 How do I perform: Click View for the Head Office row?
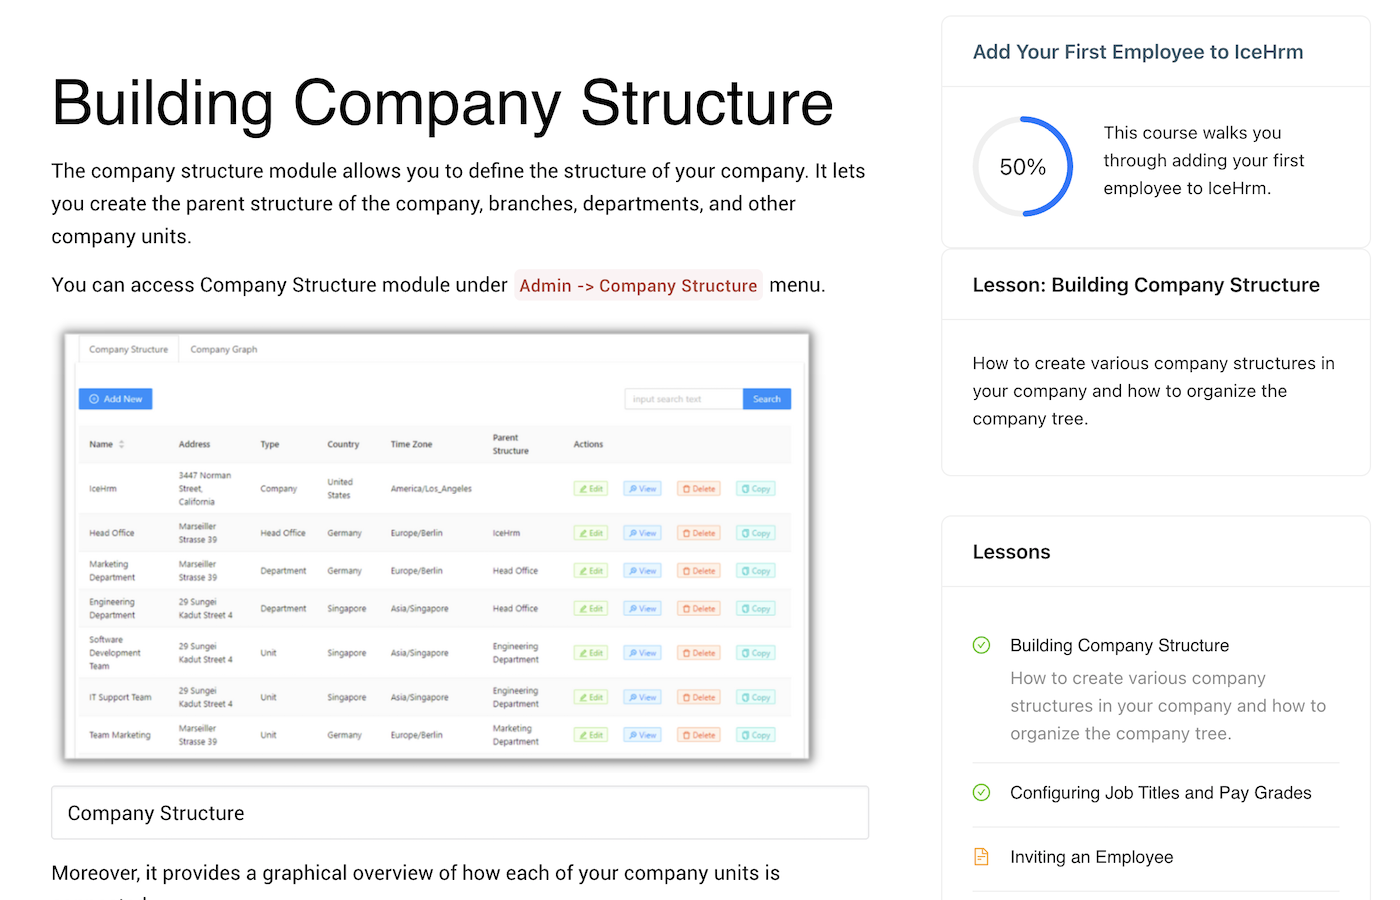pos(642,533)
